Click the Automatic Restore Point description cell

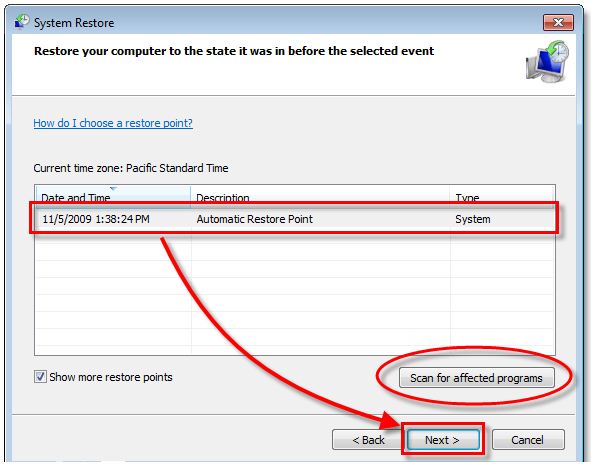[254, 219]
